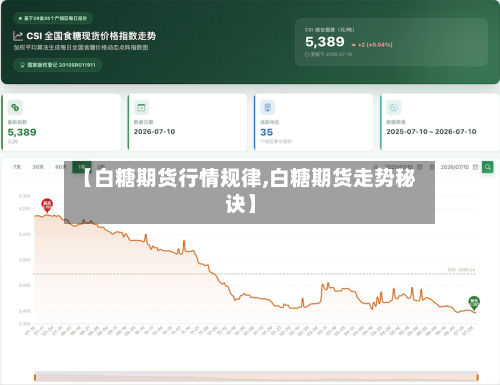
Task: Click the small clock icon next to the update date
Action: (307, 54)
